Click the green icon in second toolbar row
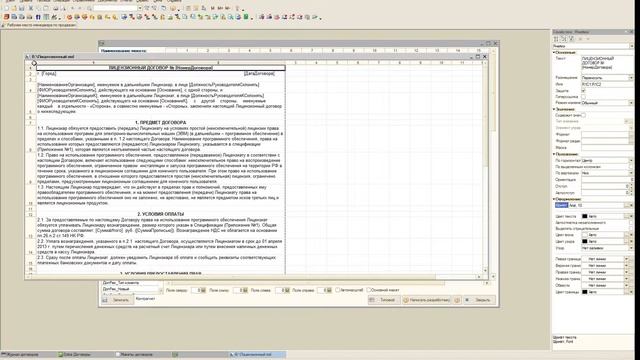This screenshot has width=640, height=360. click(246, 17)
